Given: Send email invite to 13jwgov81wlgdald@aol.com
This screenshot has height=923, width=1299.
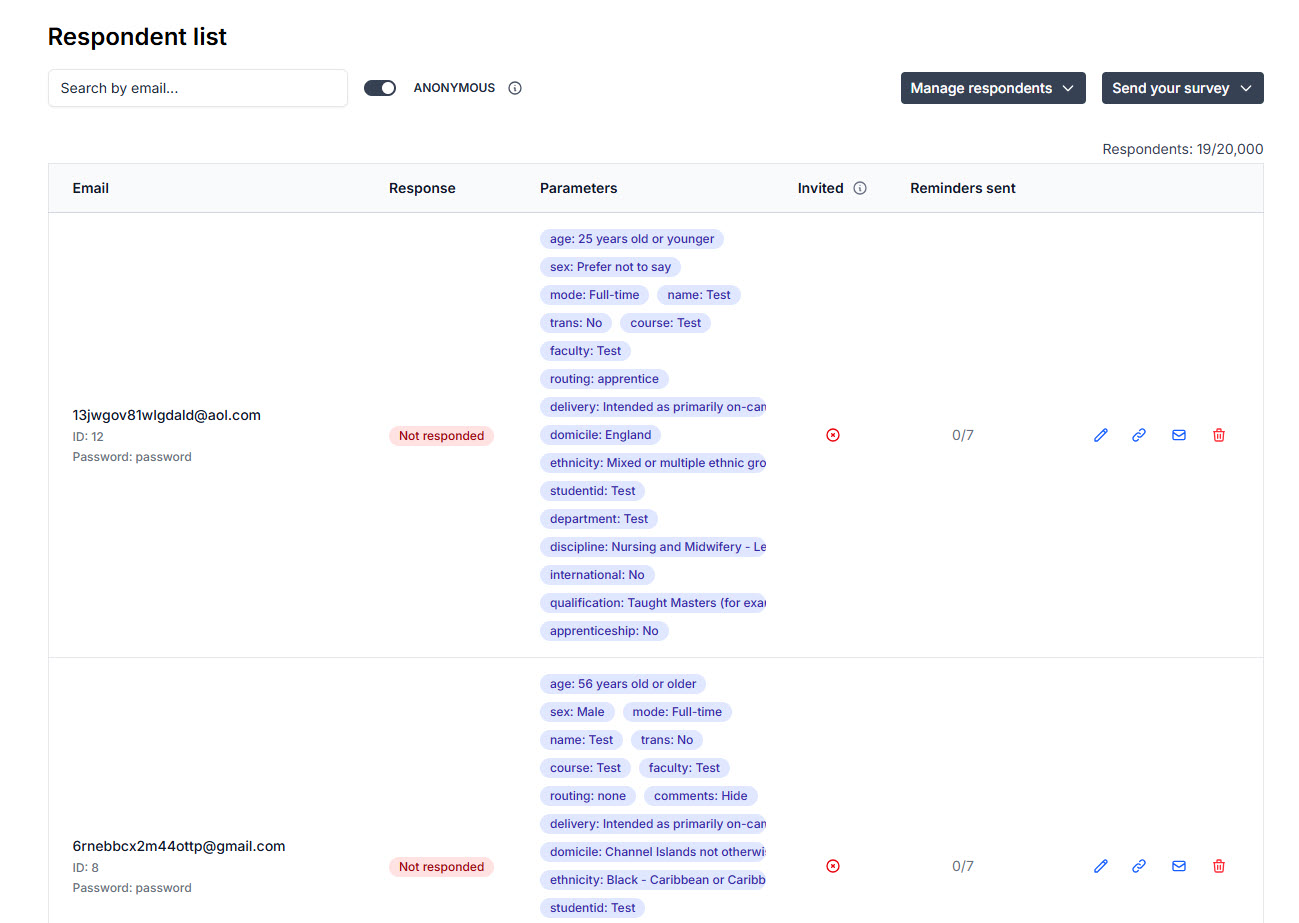Looking at the screenshot, I should point(1179,435).
